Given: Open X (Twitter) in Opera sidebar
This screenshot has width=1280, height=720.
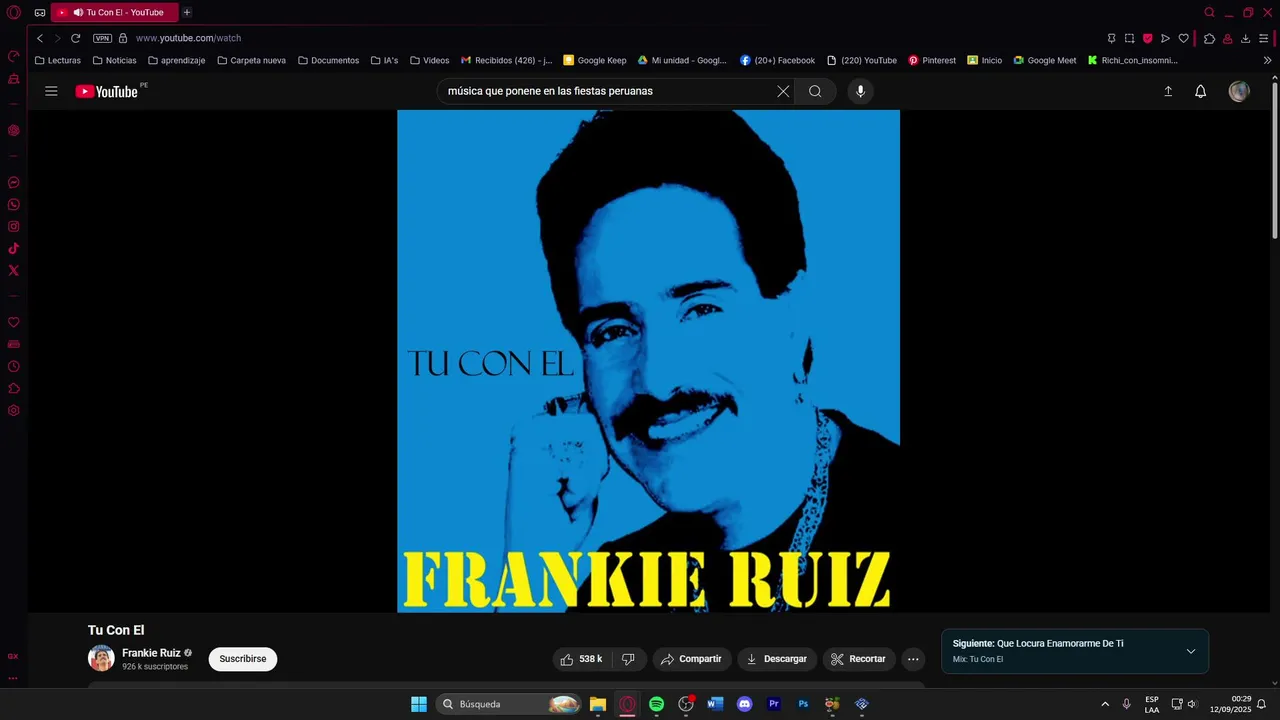Looking at the screenshot, I should pos(14,270).
